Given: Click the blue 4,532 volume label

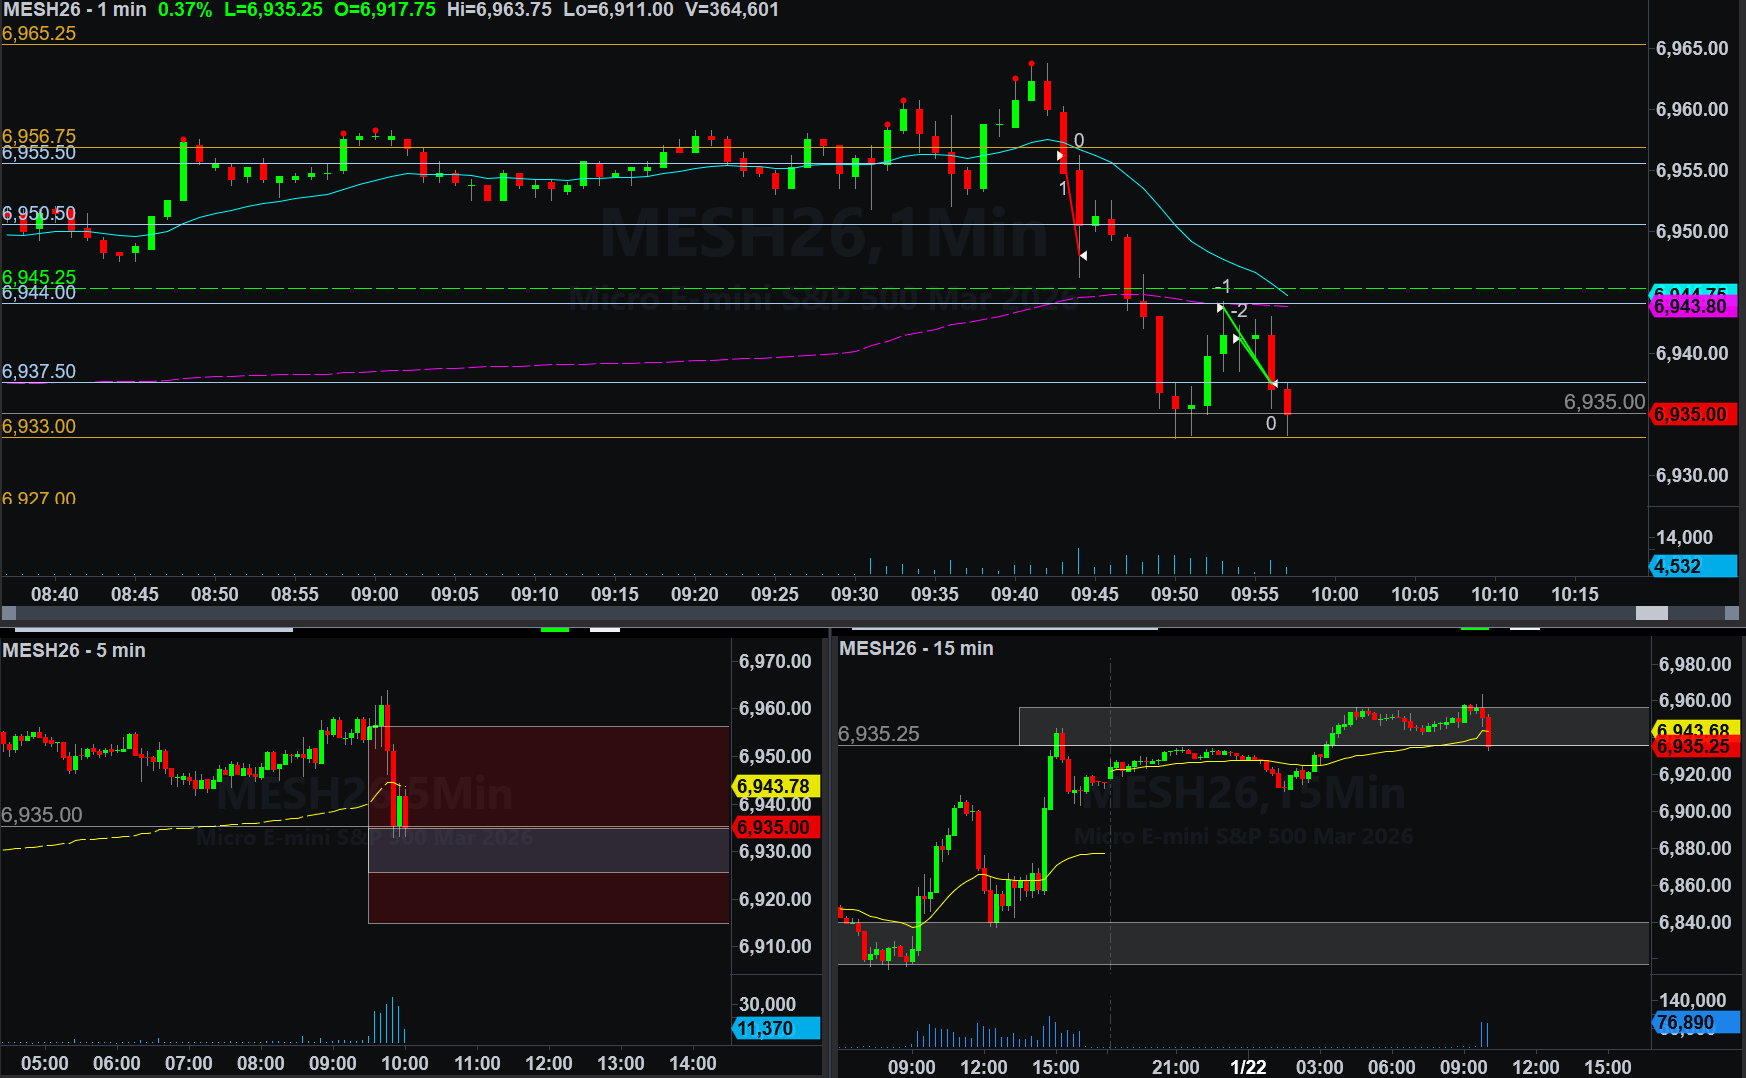Looking at the screenshot, I should coord(1692,566).
